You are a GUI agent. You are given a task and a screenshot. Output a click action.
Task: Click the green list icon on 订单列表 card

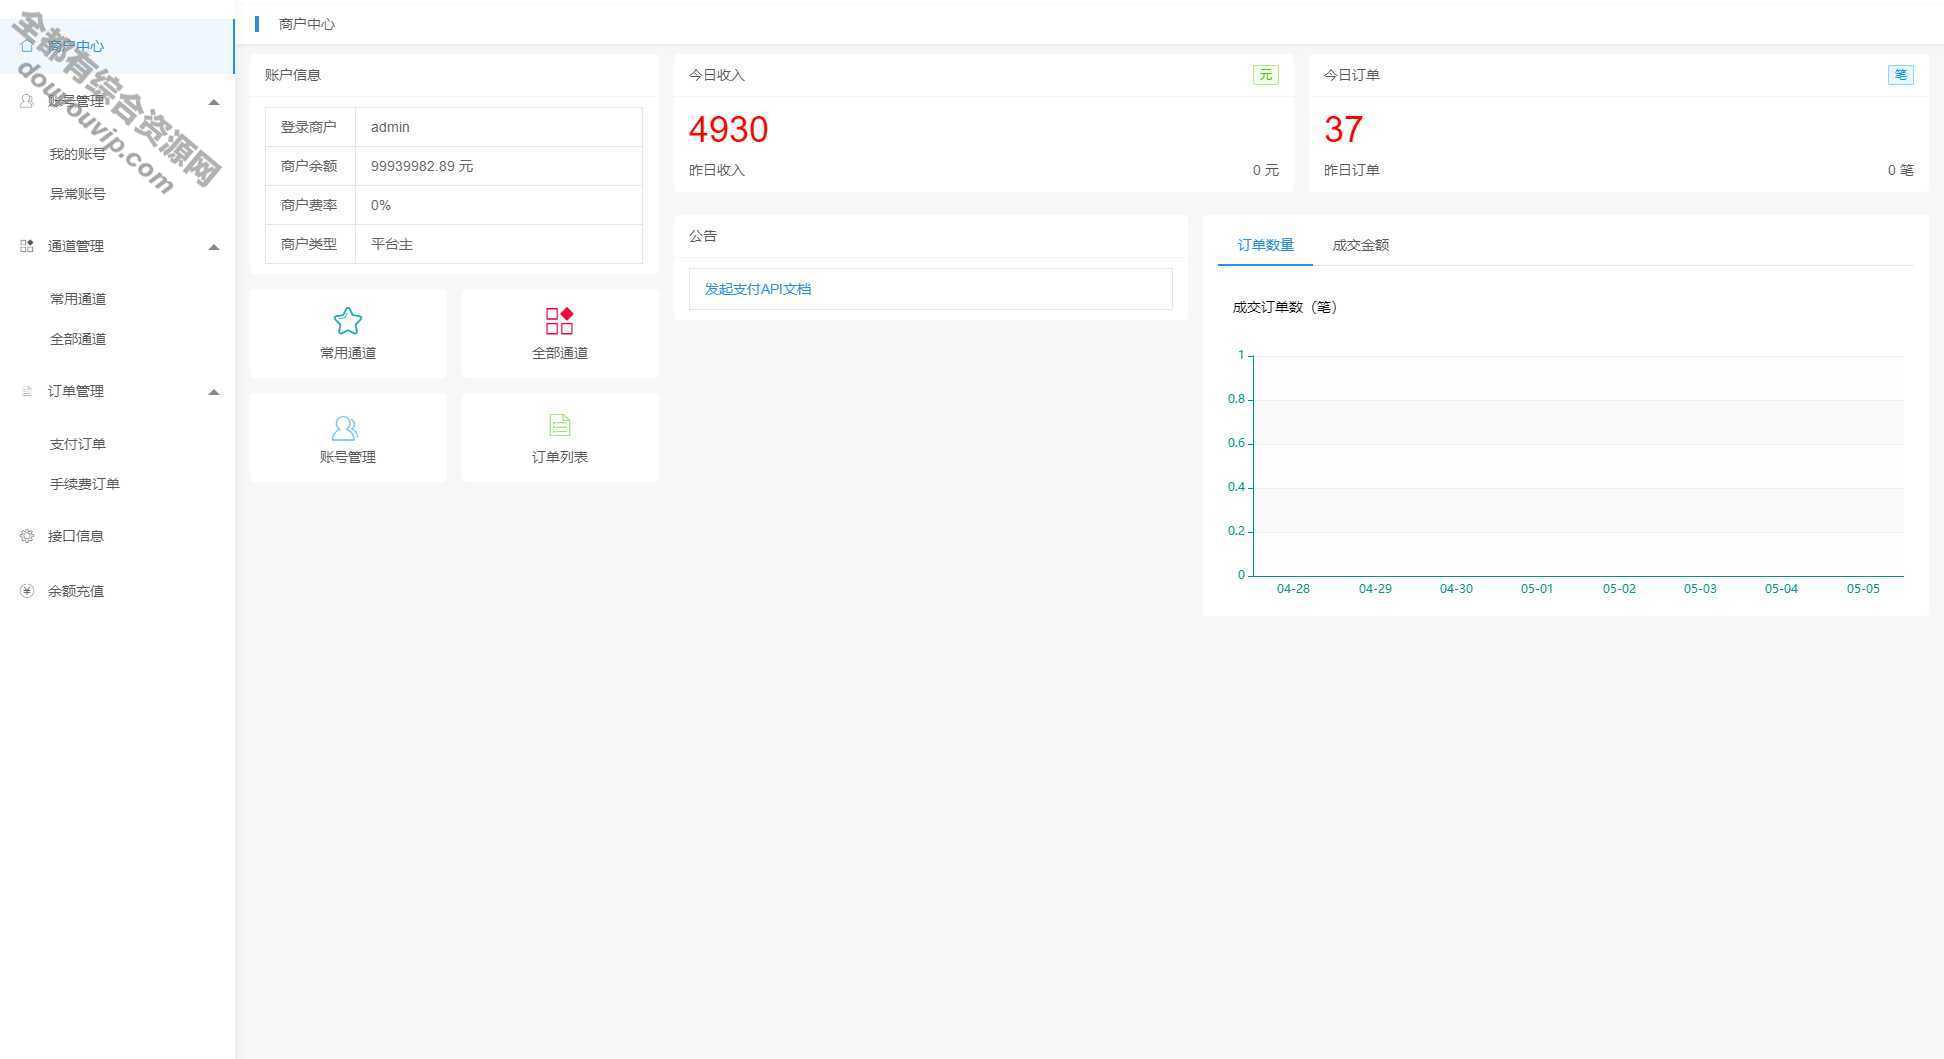tap(560, 425)
